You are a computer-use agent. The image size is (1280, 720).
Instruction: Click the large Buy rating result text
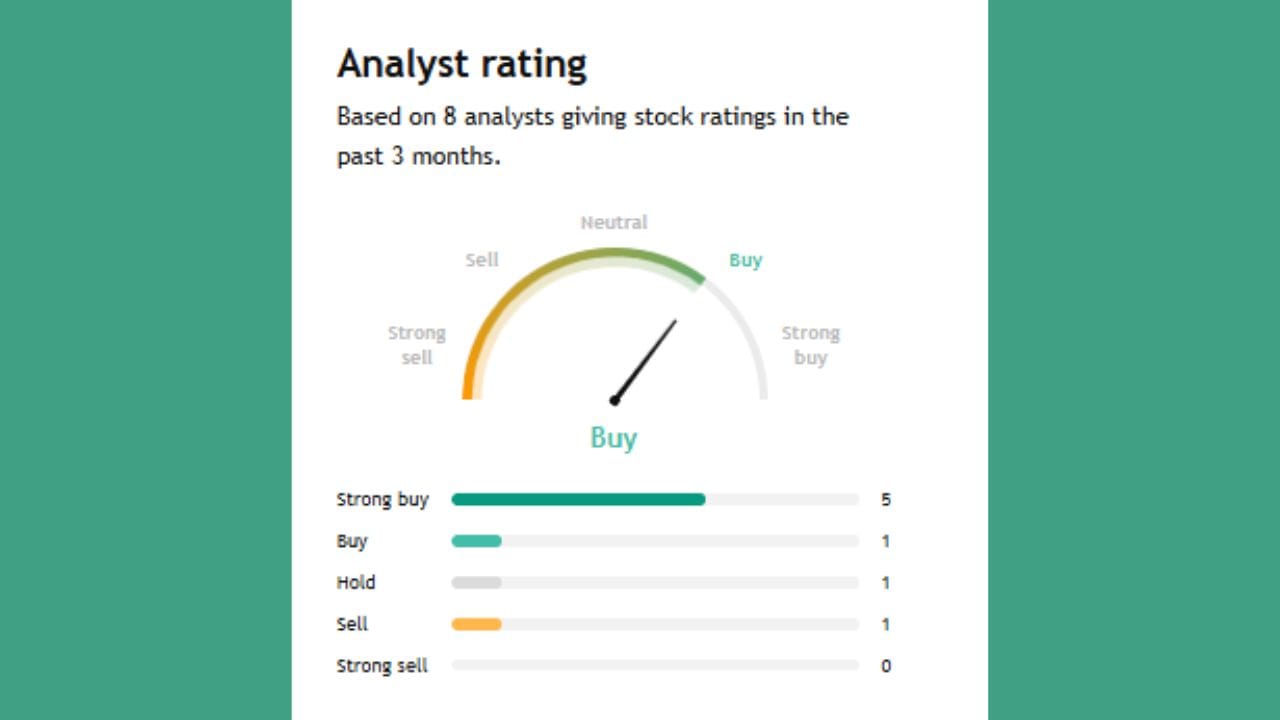point(613,438)
